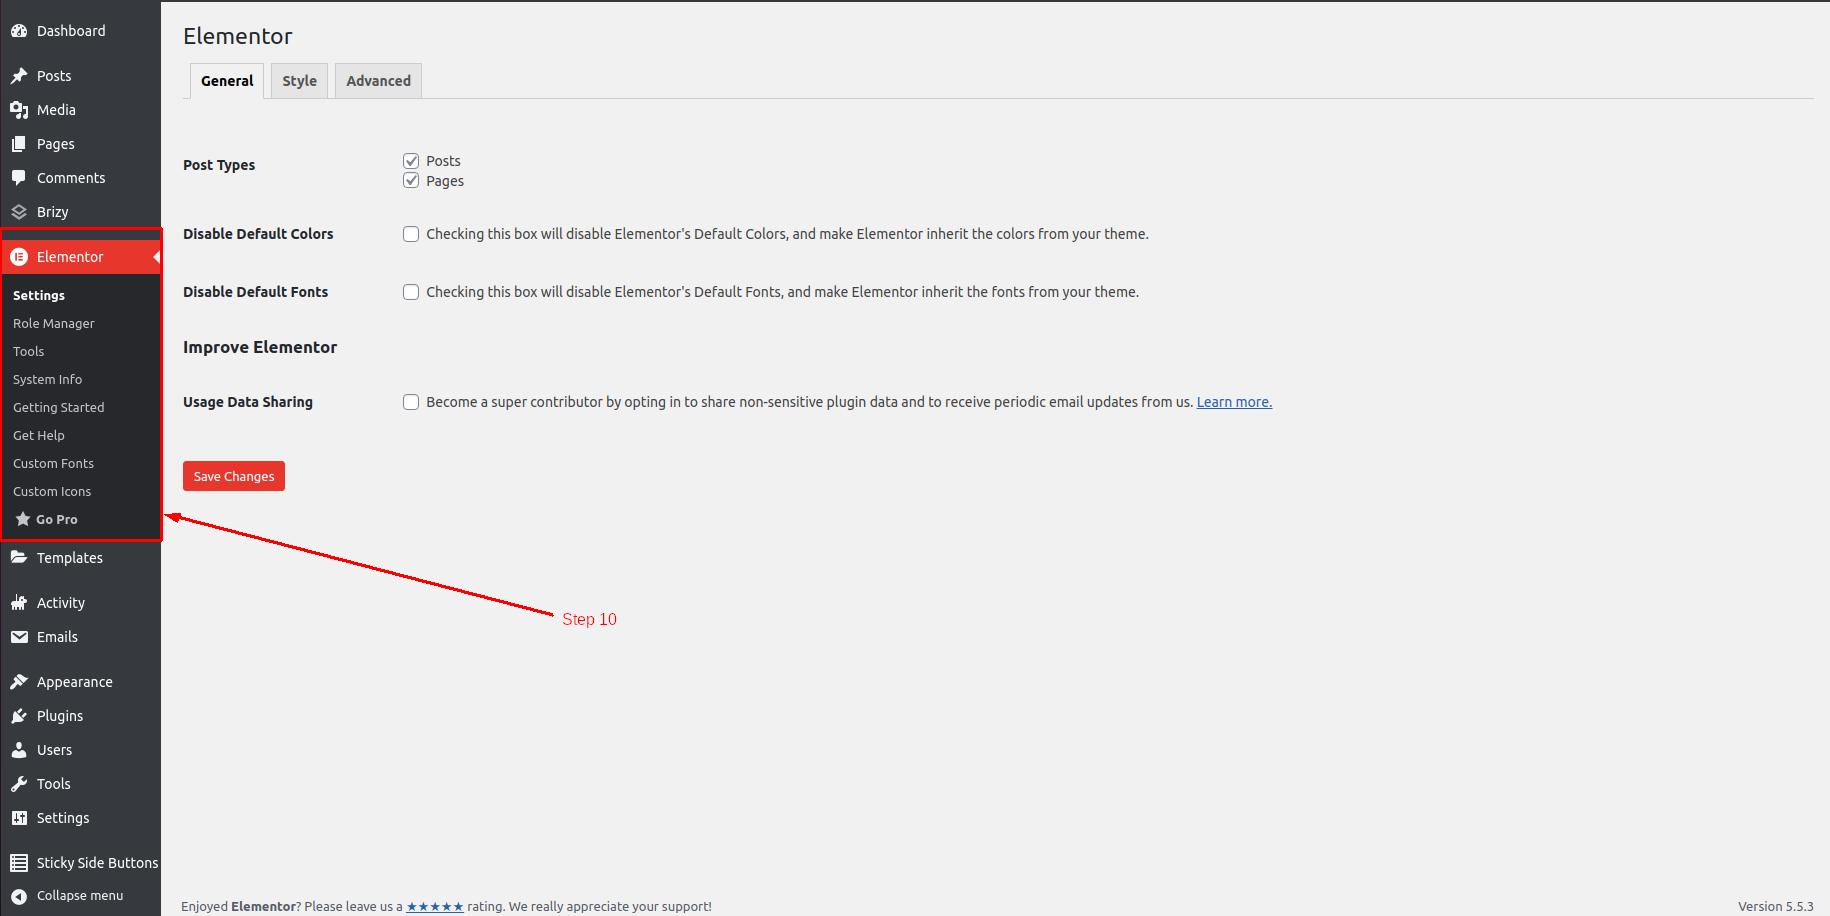Switch to the Advanced tab
The width and height of the screenshot is (1830, 916).
point(378,81)
